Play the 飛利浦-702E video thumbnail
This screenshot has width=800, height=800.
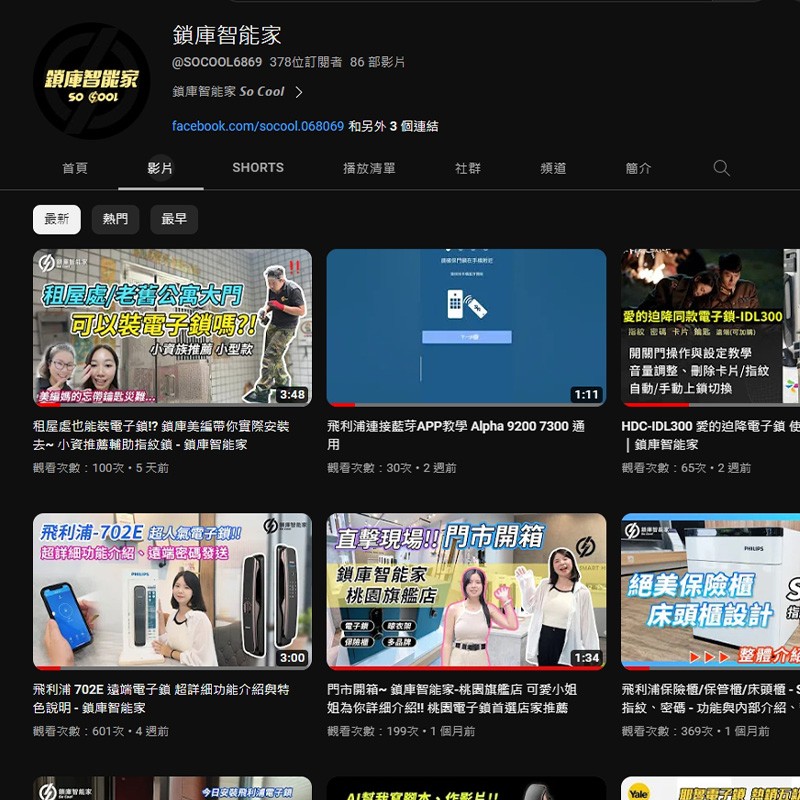coord(172,591)
